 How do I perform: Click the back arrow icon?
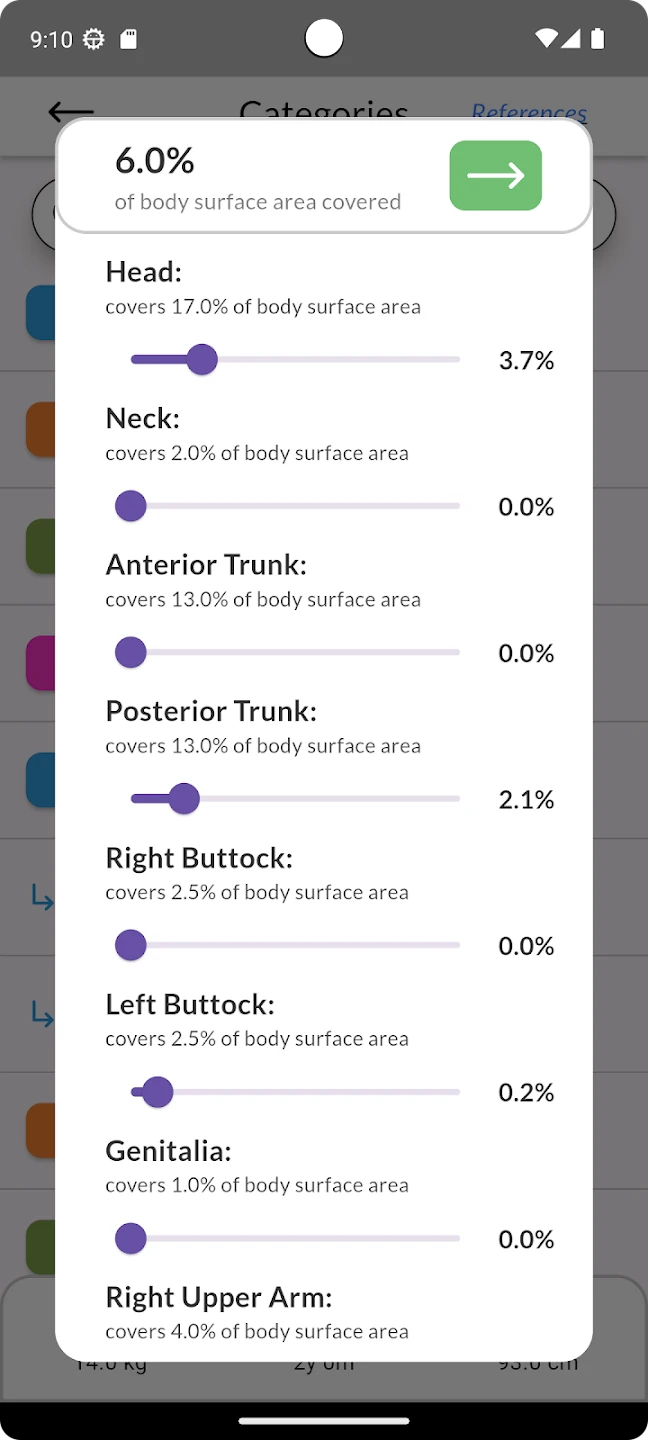point(70,111)
